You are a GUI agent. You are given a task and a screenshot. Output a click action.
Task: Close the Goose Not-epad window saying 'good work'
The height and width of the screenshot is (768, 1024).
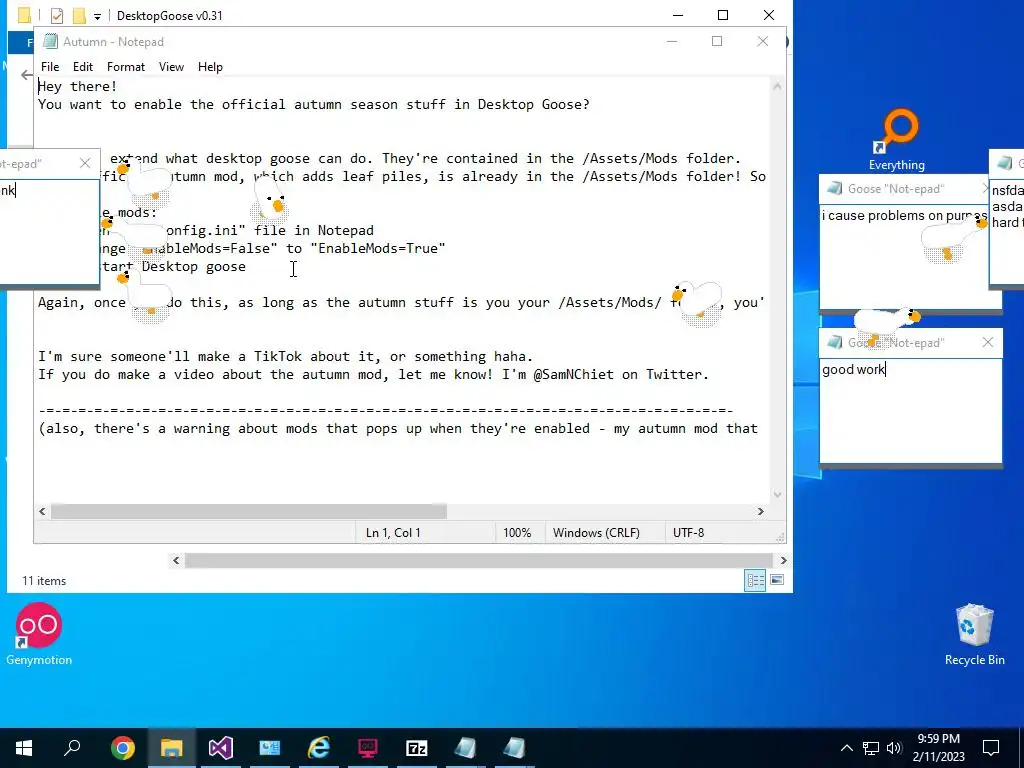(987, 342)
